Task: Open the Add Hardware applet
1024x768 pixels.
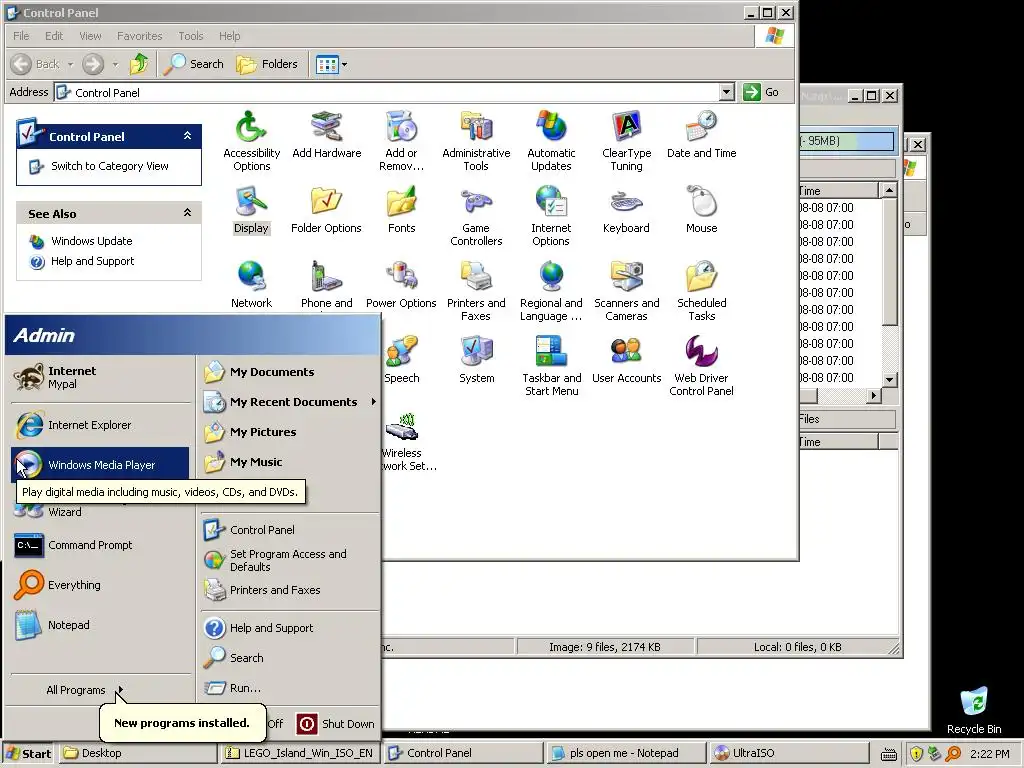Action: pyautogui.click(x=327, y=135)
